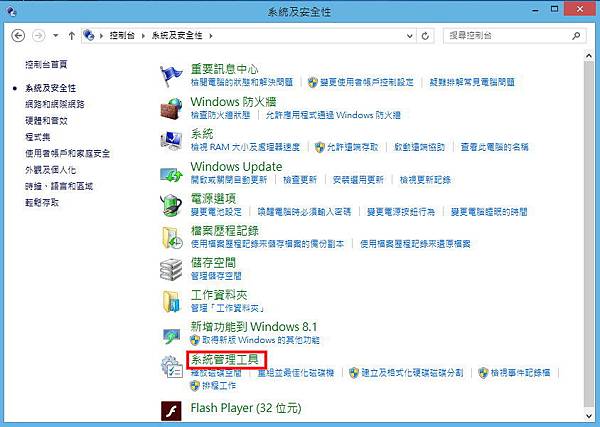Click 重組並最佳化磁碟機 link

(x=296, y=372)
